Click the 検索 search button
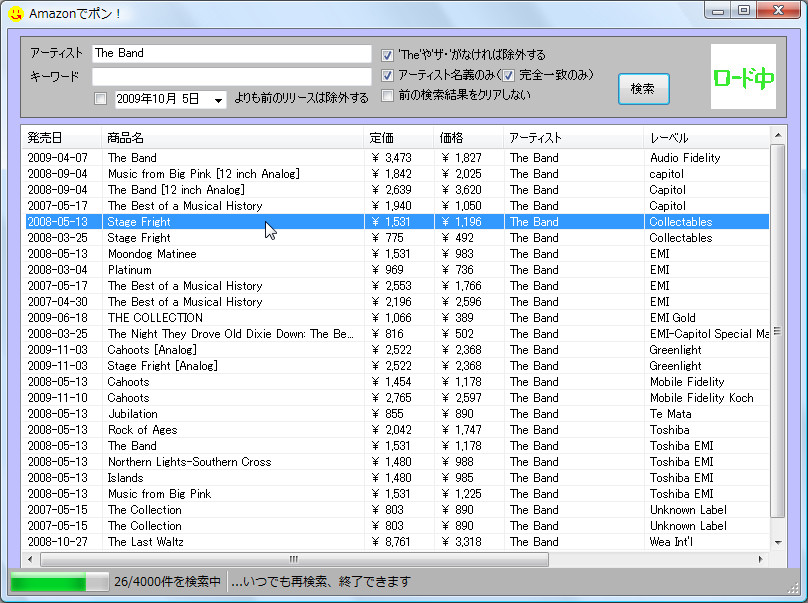This screenshot has width=808, height=603. click(x=644, y=89)
